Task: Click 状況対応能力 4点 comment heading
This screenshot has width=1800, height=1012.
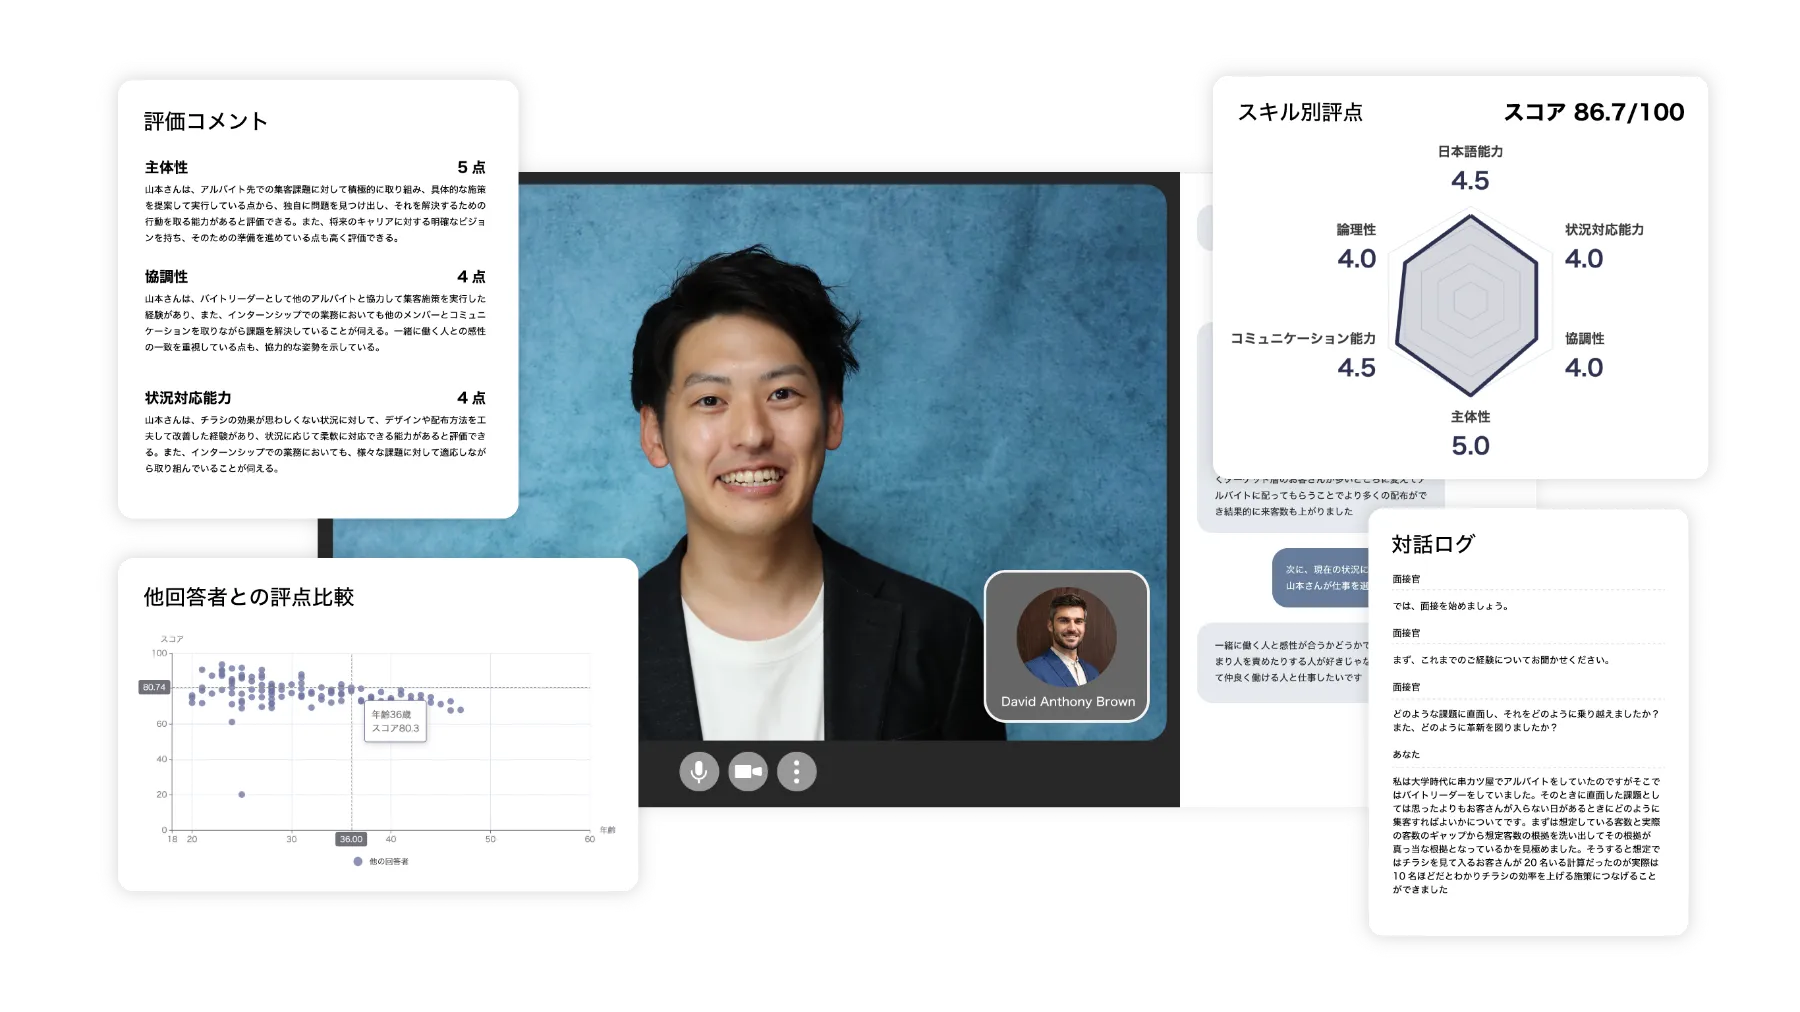Action: [x=315, y=397]
